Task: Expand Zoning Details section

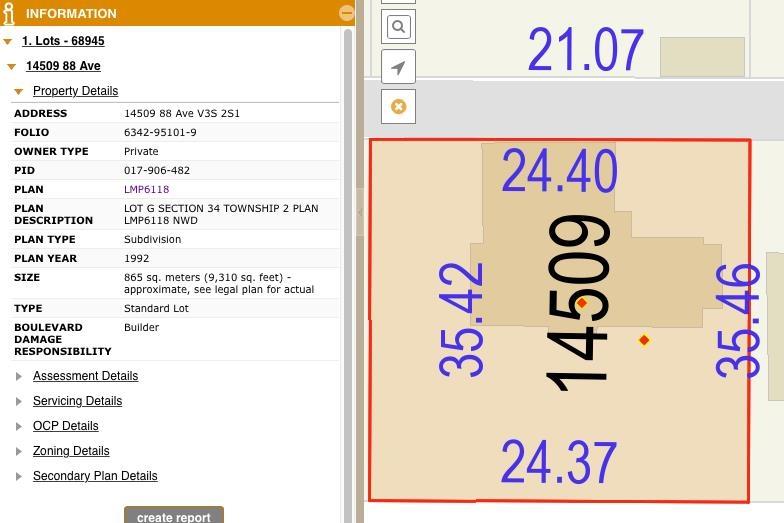Action: tap(71, 451)
